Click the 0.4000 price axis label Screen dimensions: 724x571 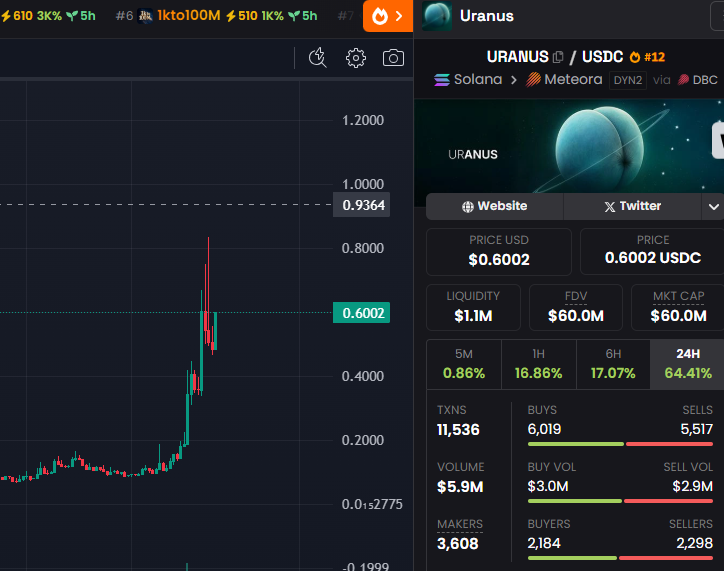(362, 376)
